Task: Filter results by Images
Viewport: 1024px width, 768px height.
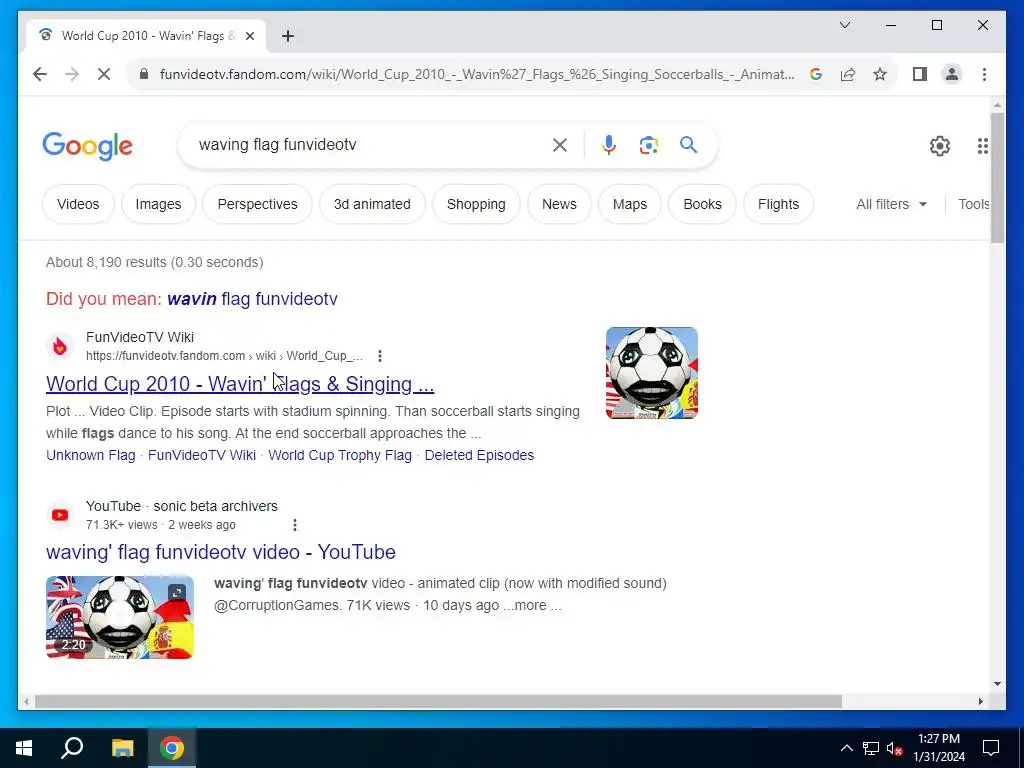Action: coord(158,204)
